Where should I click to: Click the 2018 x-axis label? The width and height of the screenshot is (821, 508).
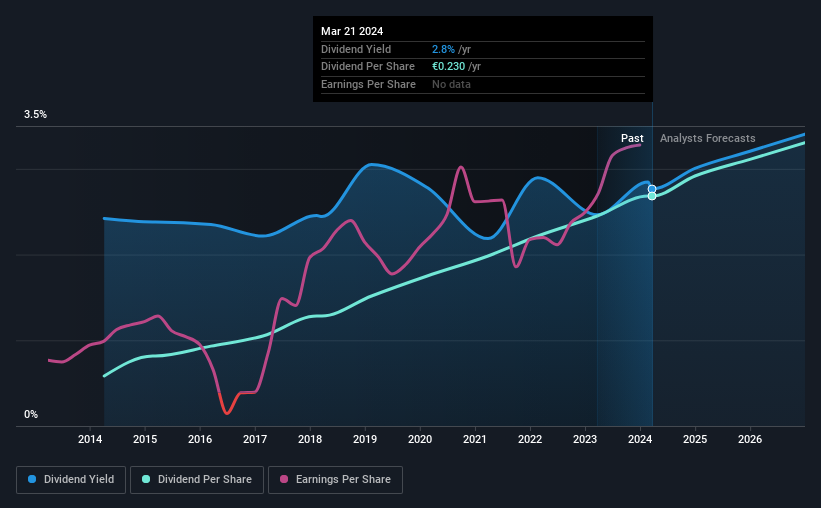(310, 439)
